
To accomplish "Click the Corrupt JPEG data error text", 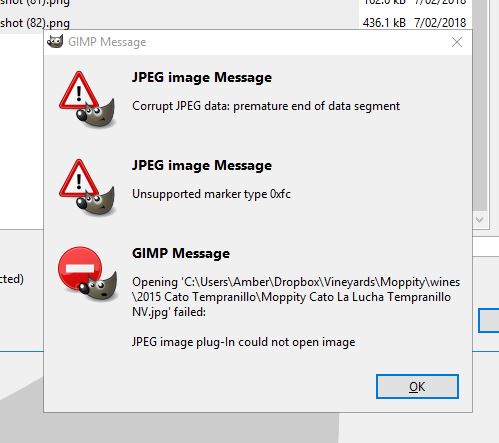I will tap(266, 106).
